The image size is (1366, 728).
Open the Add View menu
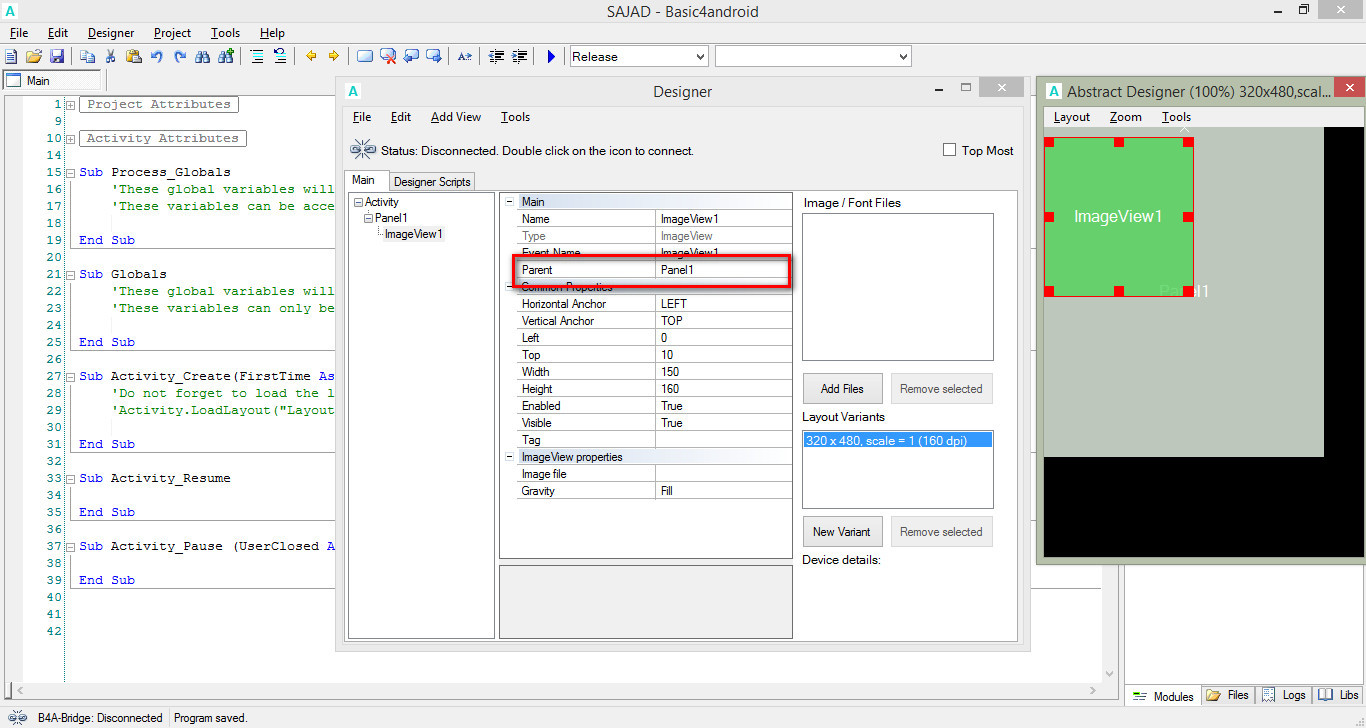[455, 117]
